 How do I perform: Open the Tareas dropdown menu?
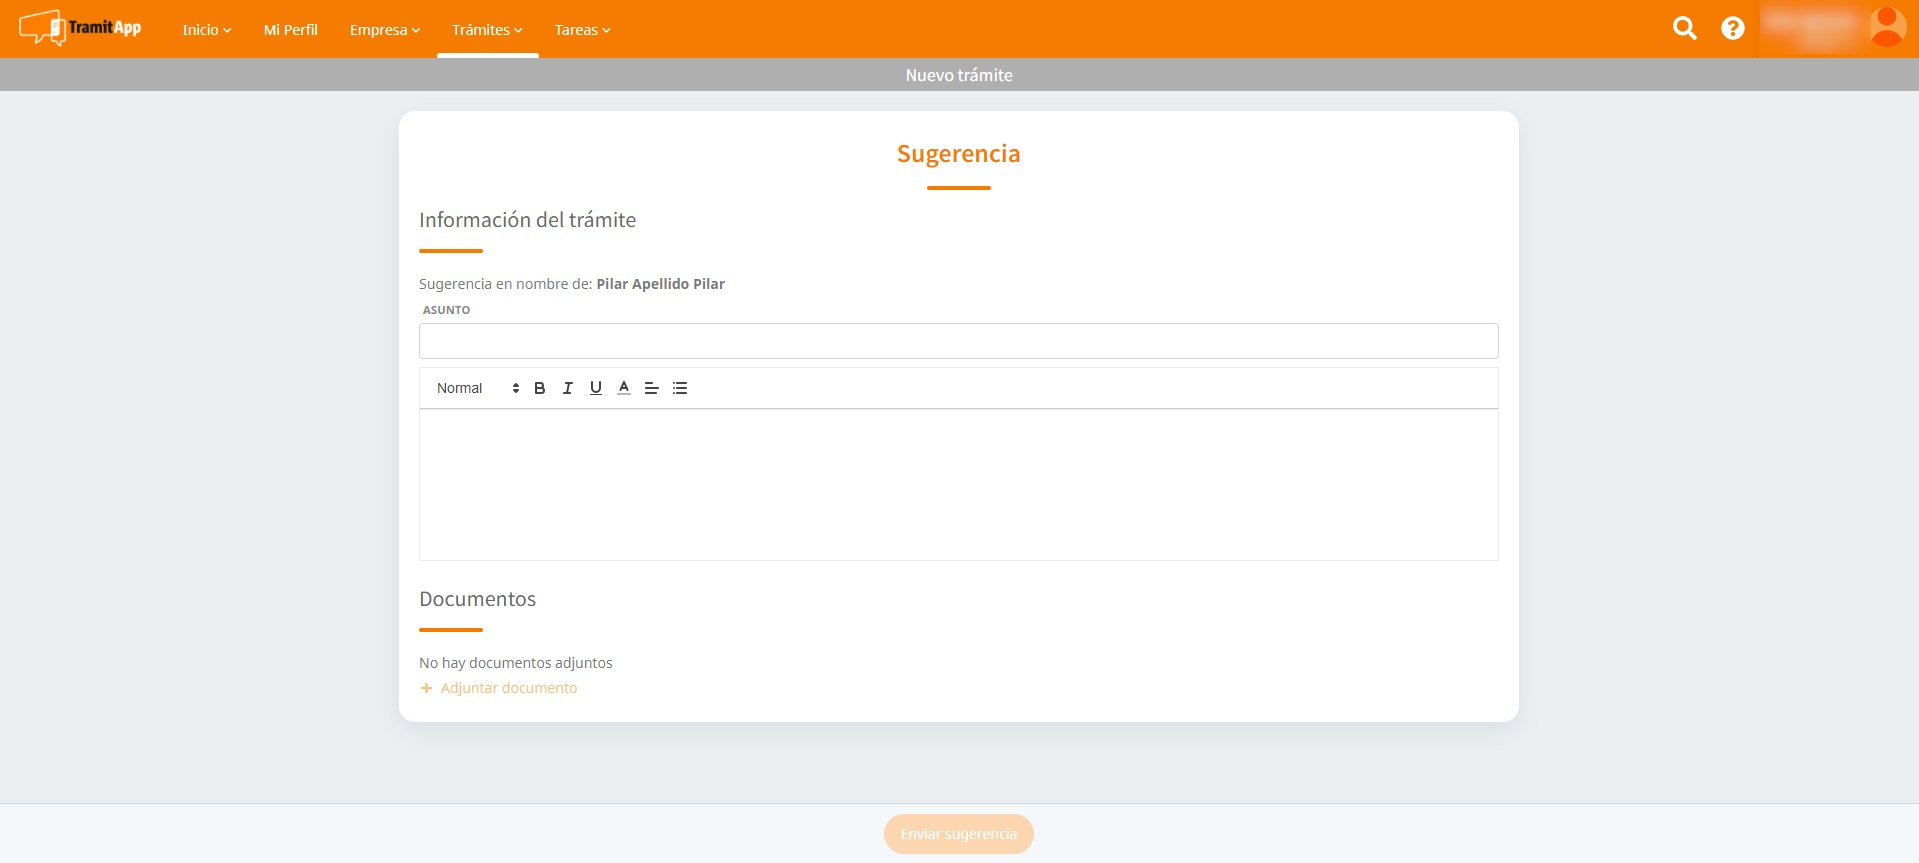tap(582, 30)
